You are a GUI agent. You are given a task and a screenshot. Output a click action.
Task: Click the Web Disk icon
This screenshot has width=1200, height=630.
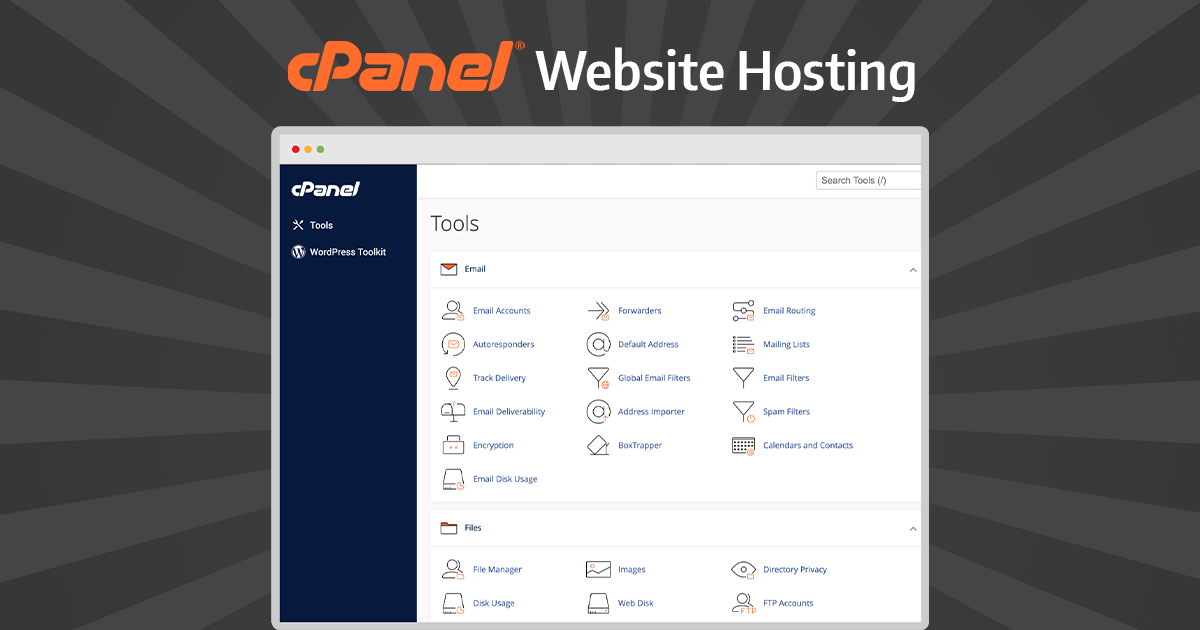pyautogui.click(x=598, y=603)
